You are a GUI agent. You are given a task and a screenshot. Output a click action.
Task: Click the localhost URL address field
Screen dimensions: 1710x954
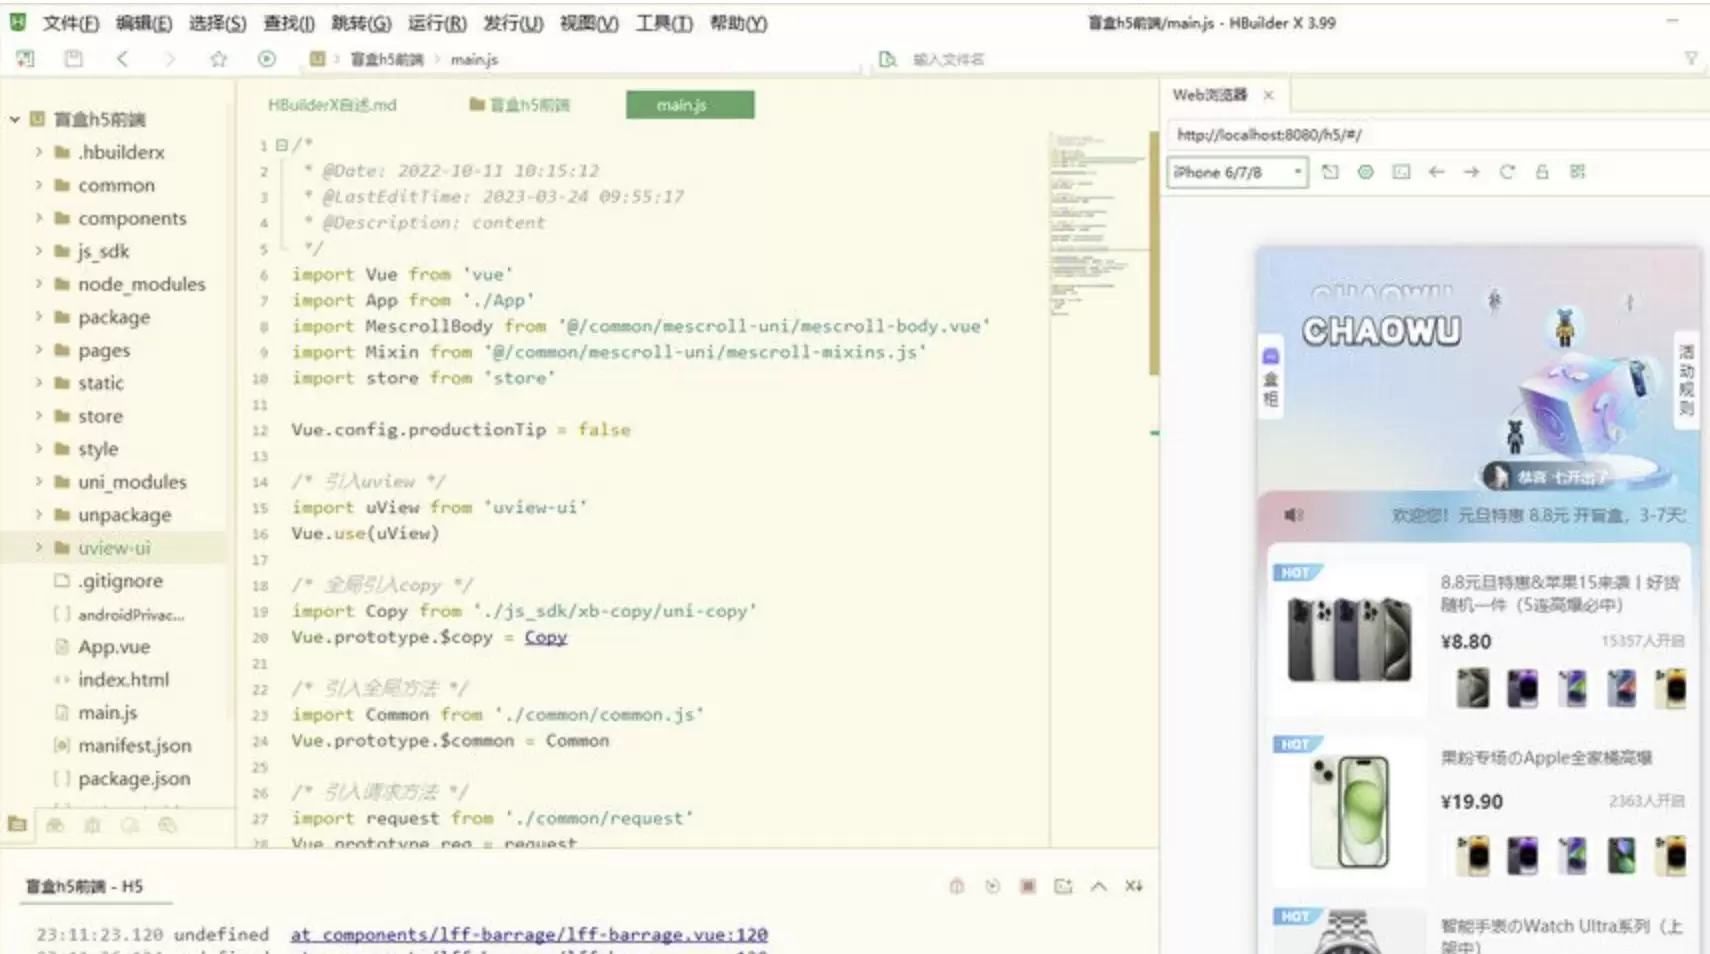pyautogui.click(x=1437, y=134)
